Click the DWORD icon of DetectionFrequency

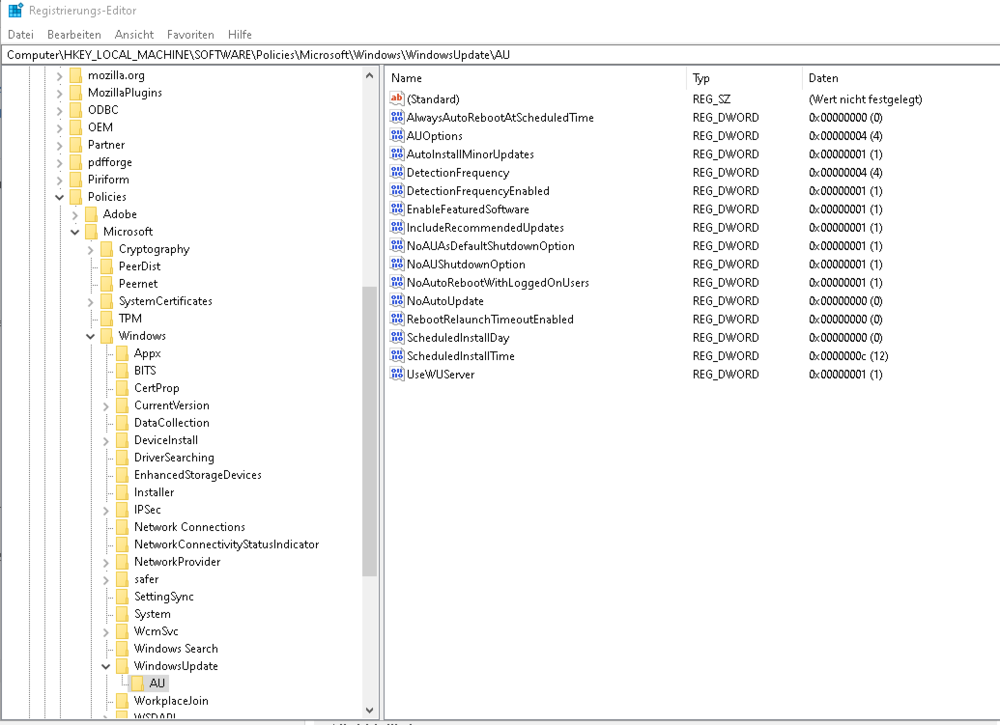click(397, 173)
